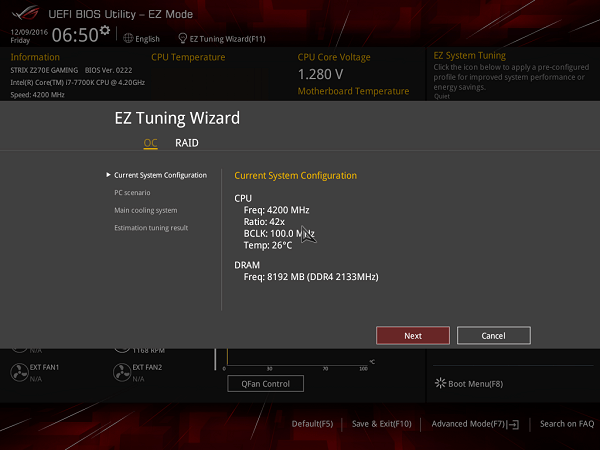Click the Cancel button

point(494,336)
